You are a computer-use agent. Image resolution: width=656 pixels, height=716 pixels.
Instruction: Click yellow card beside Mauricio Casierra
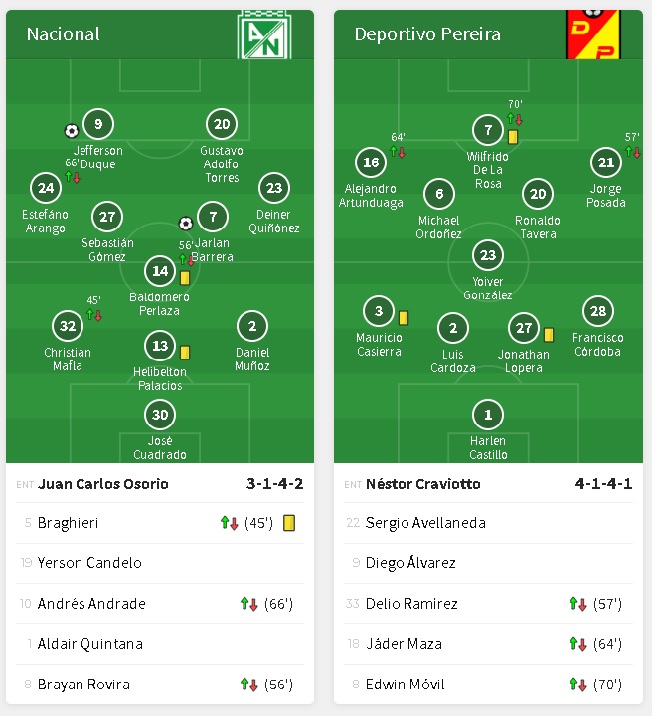(404, 317)
